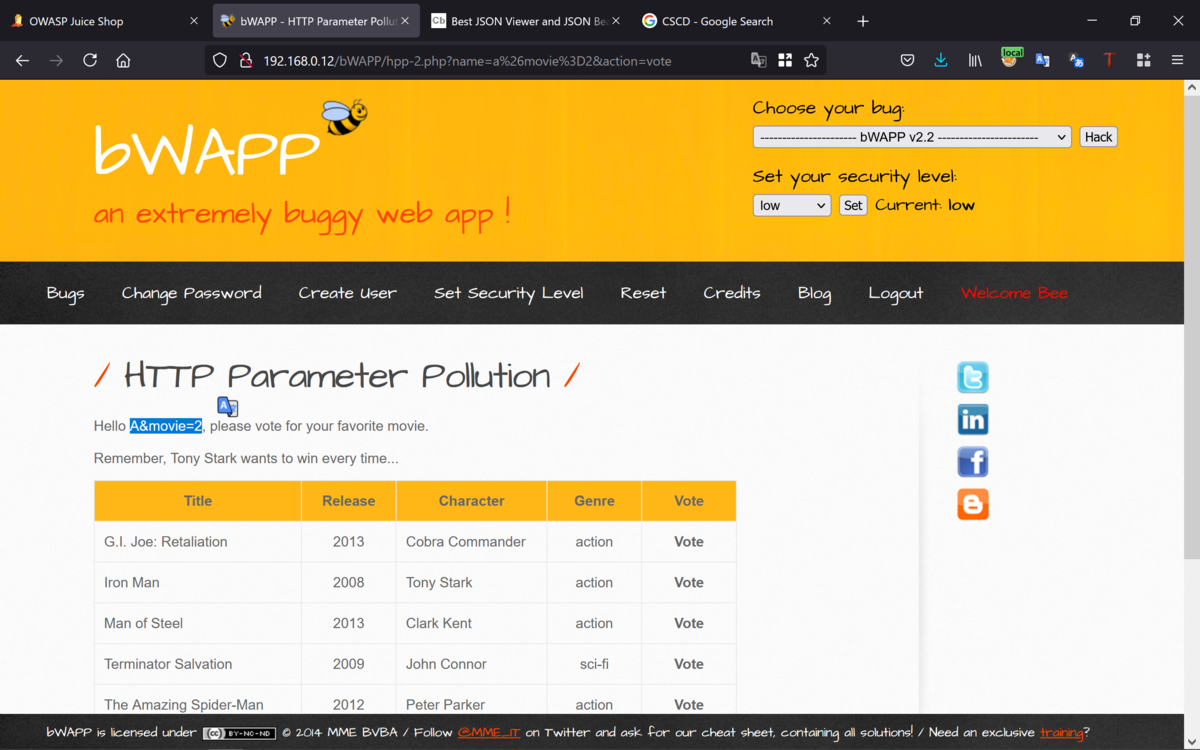
Task: Vote for Iron Man
Action: (689, 582)
